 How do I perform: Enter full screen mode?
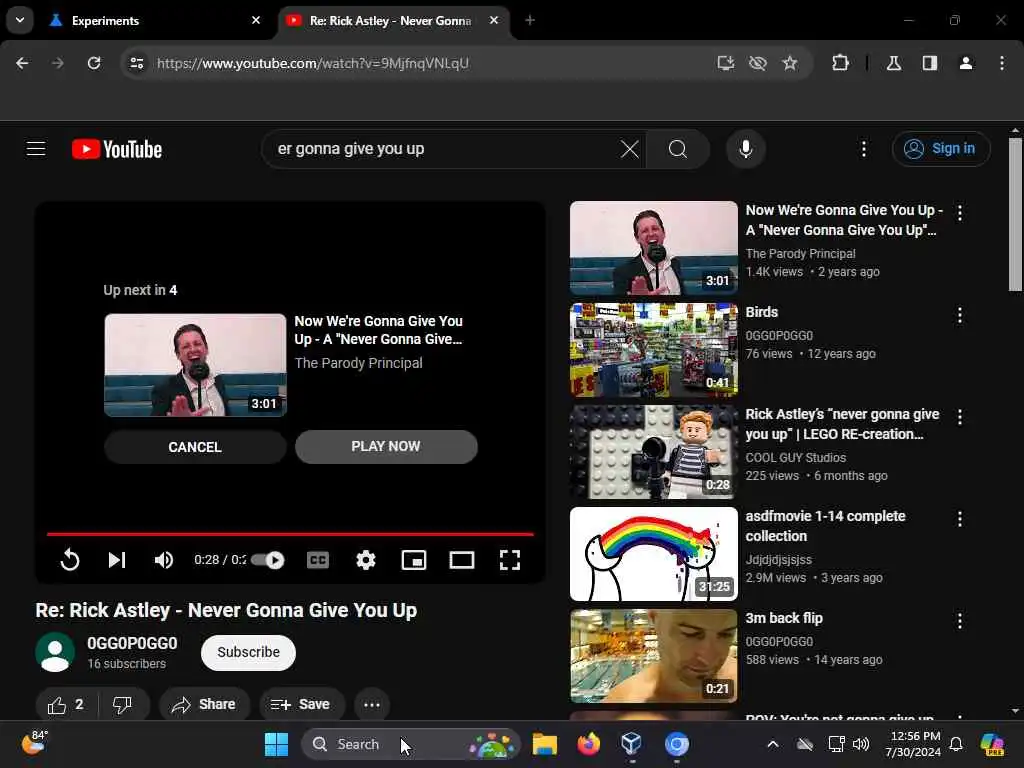[x=510, y=560]
